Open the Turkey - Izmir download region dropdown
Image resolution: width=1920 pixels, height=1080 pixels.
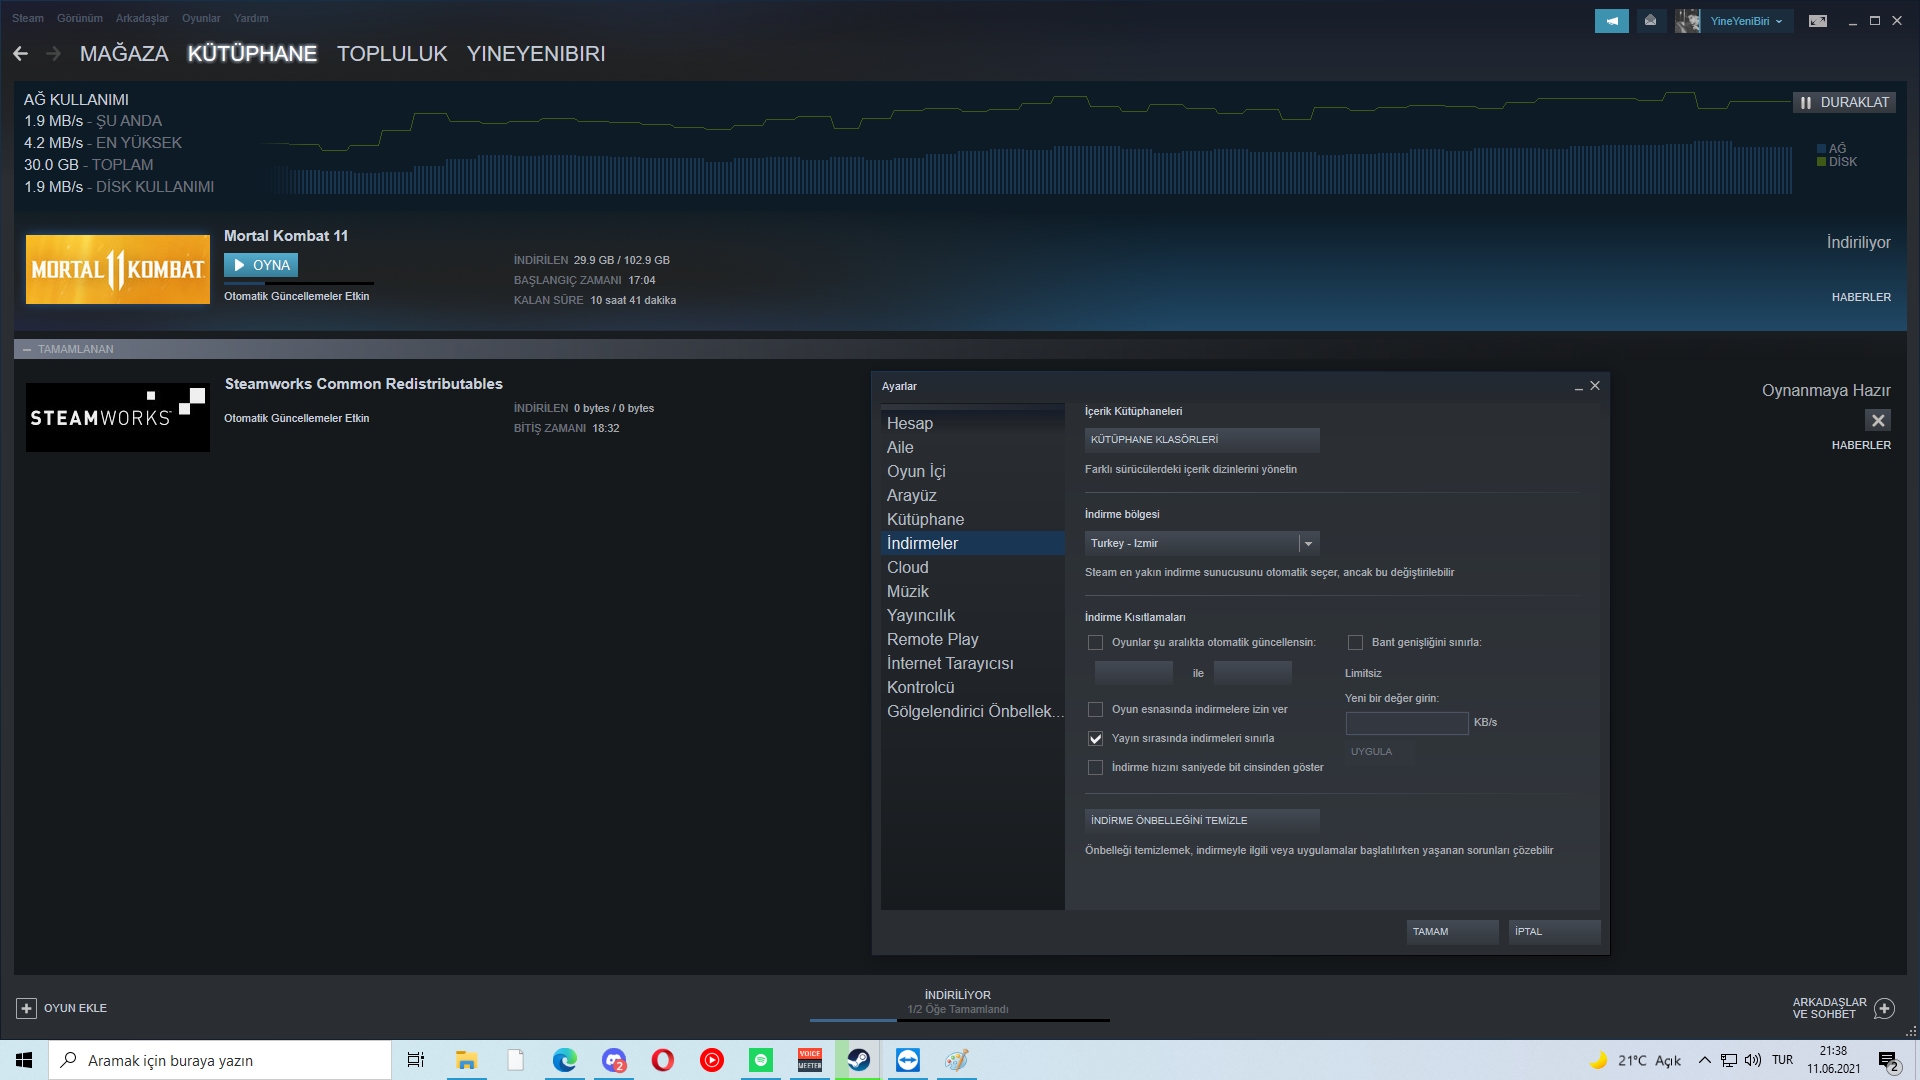(x=1202, y=543)
